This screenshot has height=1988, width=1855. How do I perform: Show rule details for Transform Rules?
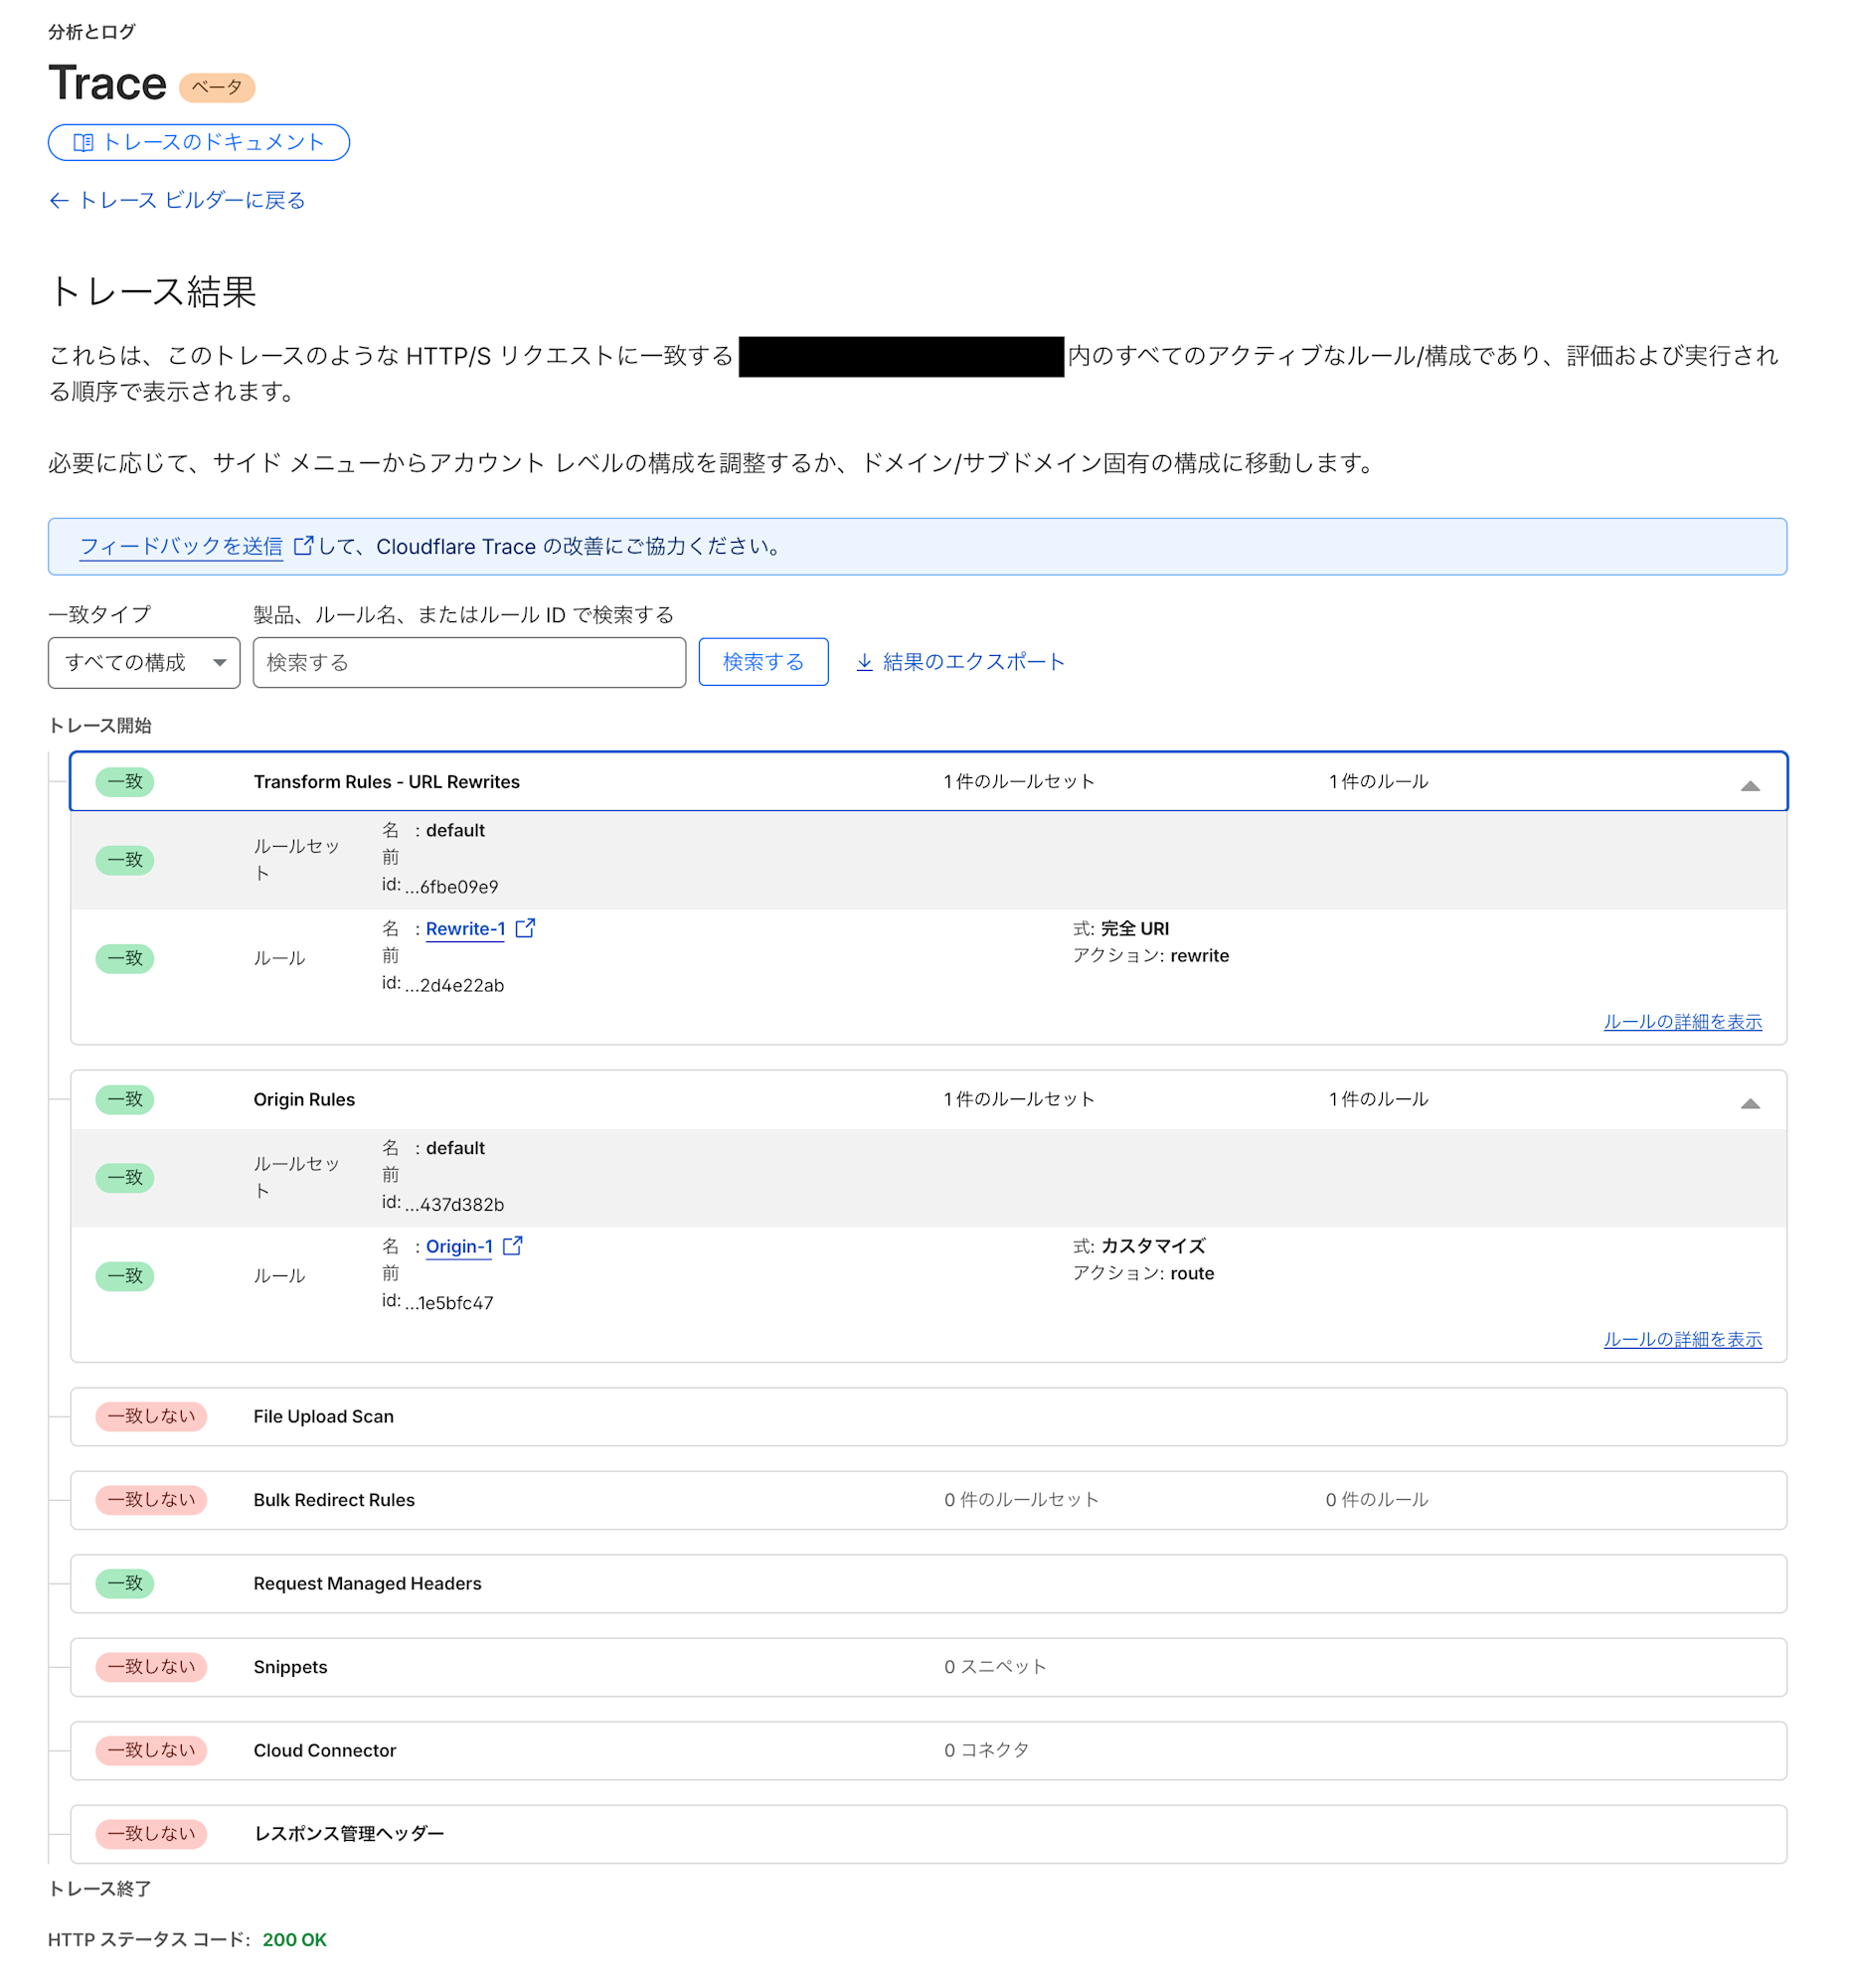tap(1681, 1021)
